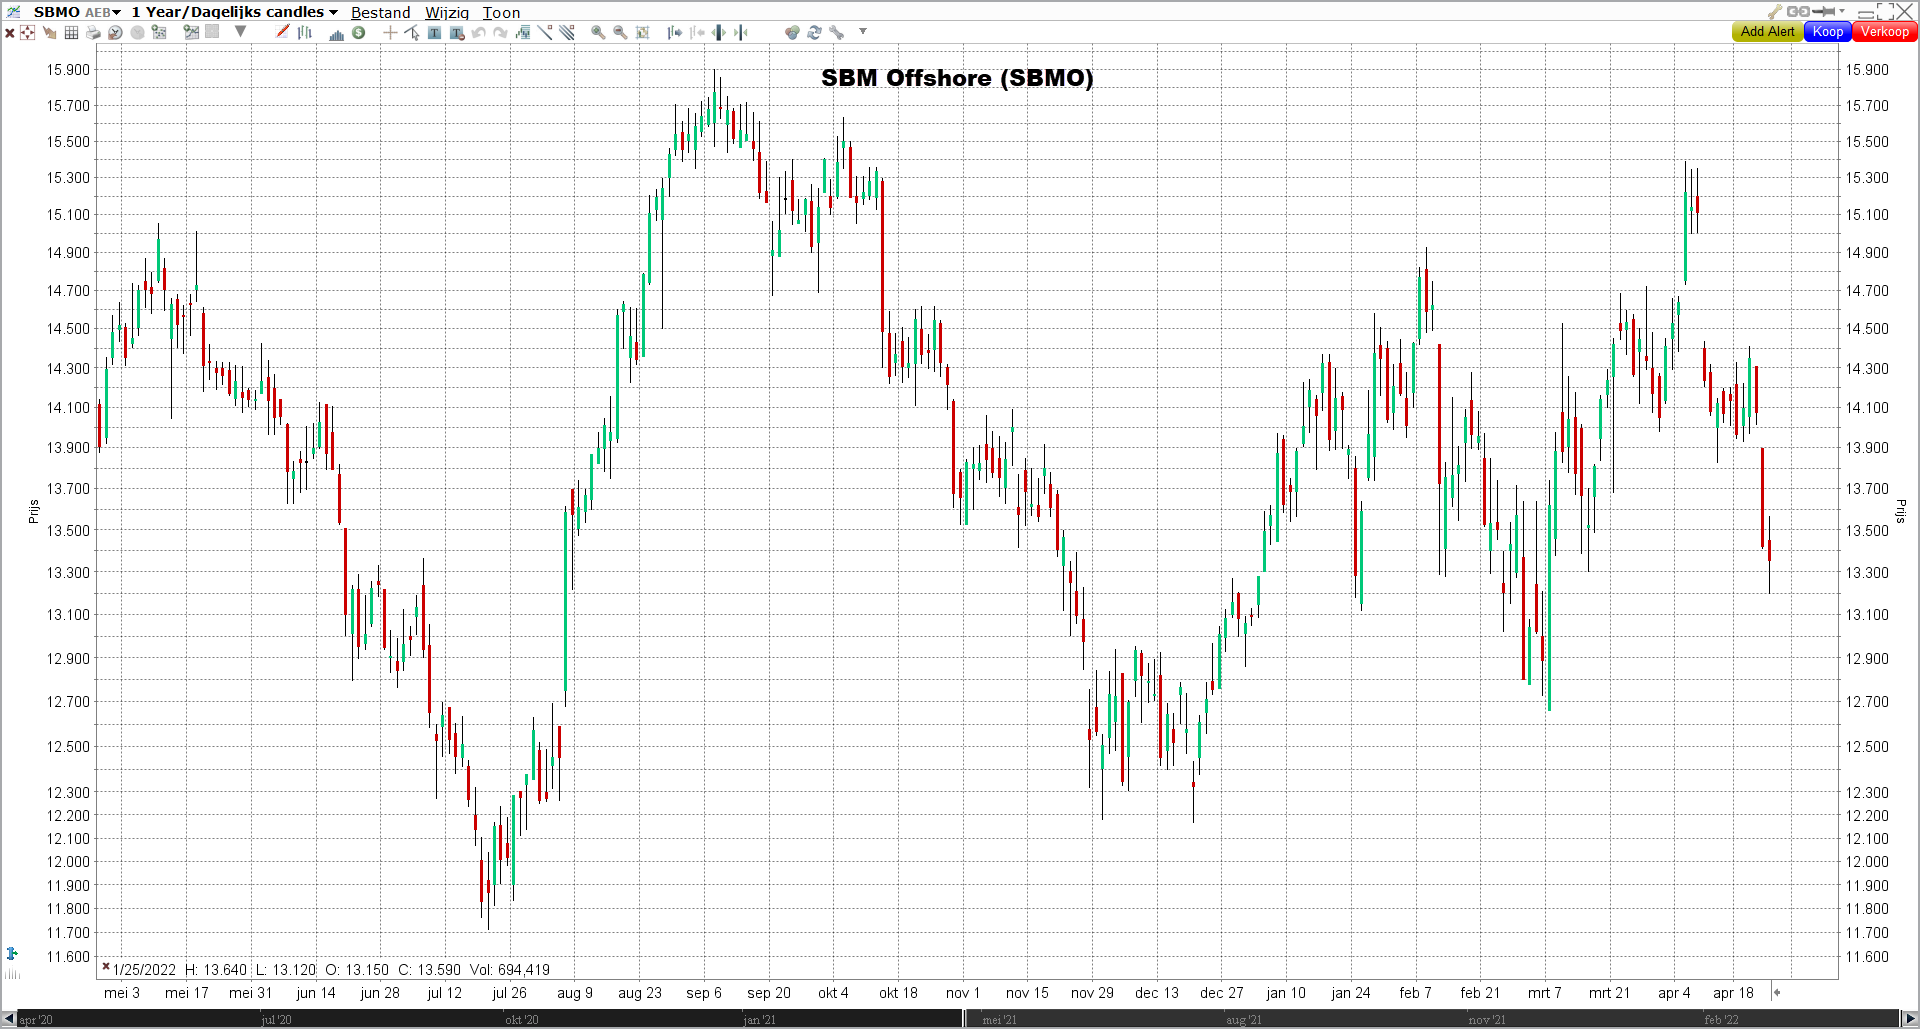Open the gray triangle toolbar dropdown
Screen dimensions: 1920x1029
[x=240, y=31]
